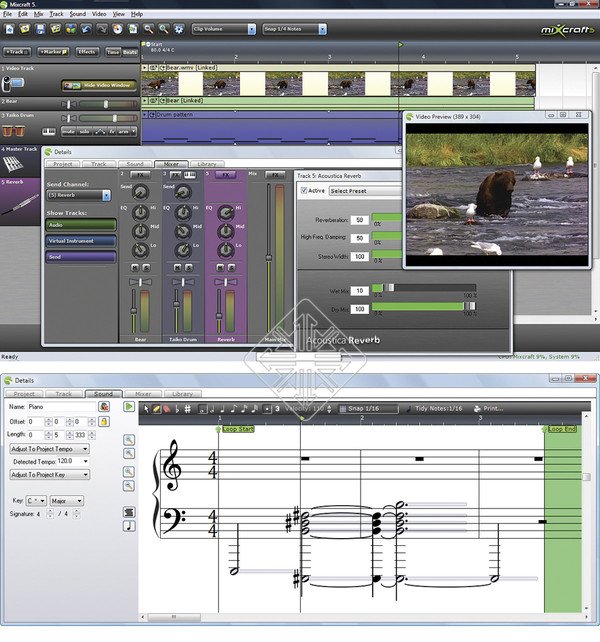Select the eraser tool in notation toolbar
Image resolution: width=600 pixels, height=642 pixels.
pos(166,408)
